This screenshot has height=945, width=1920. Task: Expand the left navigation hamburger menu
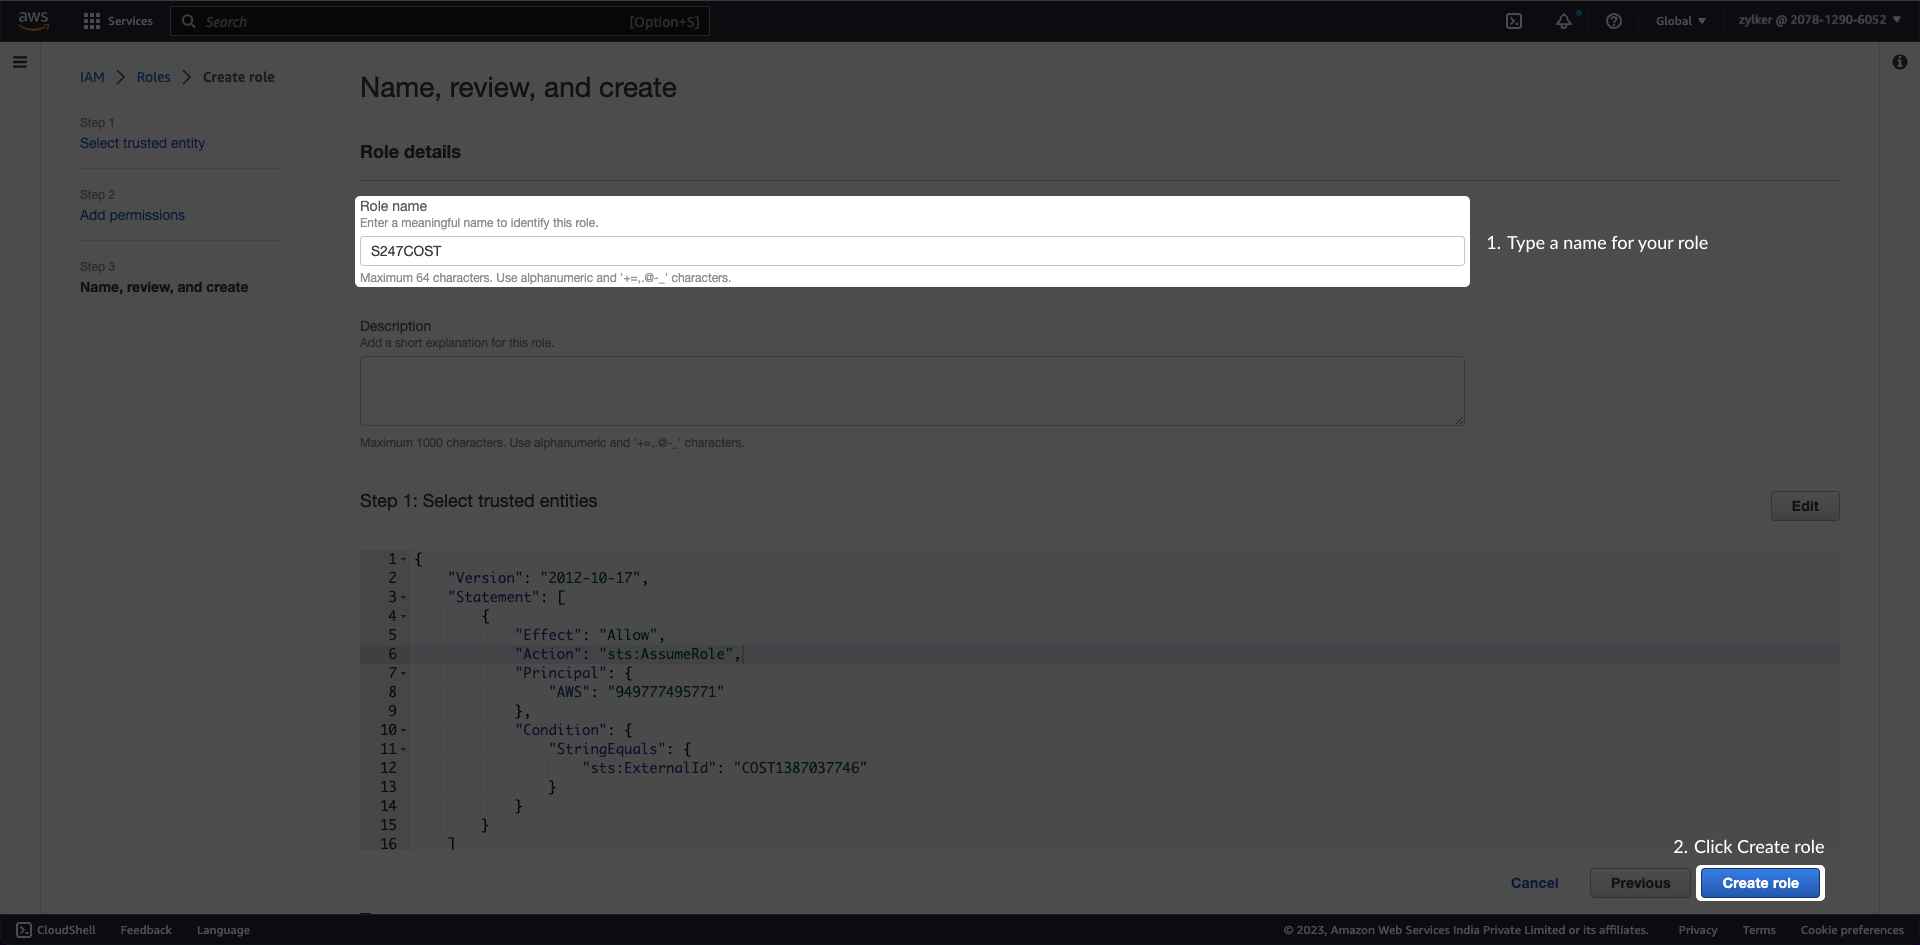[x=20, y=62]
